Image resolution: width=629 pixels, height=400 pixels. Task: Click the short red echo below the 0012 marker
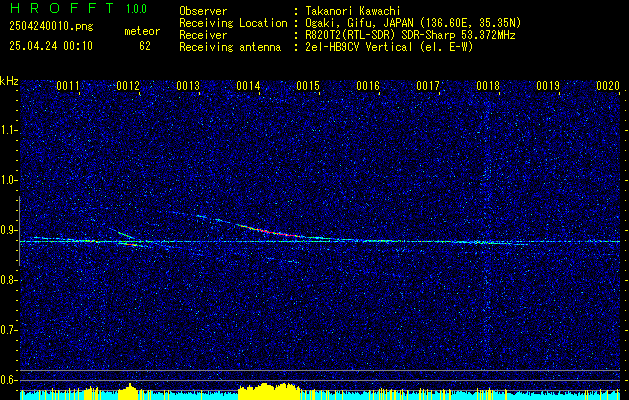[128, 244]
